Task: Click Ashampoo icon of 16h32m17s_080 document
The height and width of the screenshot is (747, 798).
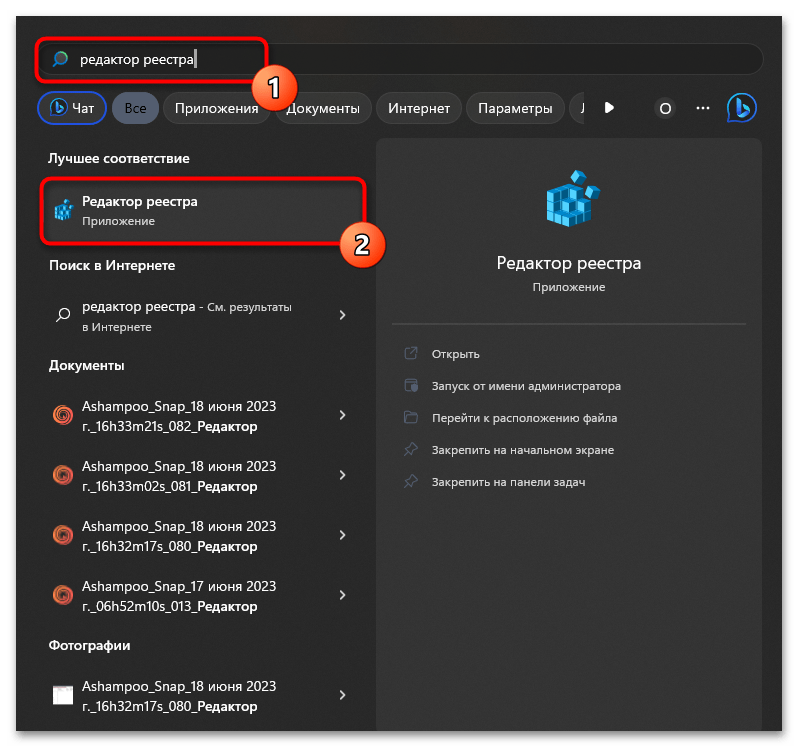Action: coord(63,535)
